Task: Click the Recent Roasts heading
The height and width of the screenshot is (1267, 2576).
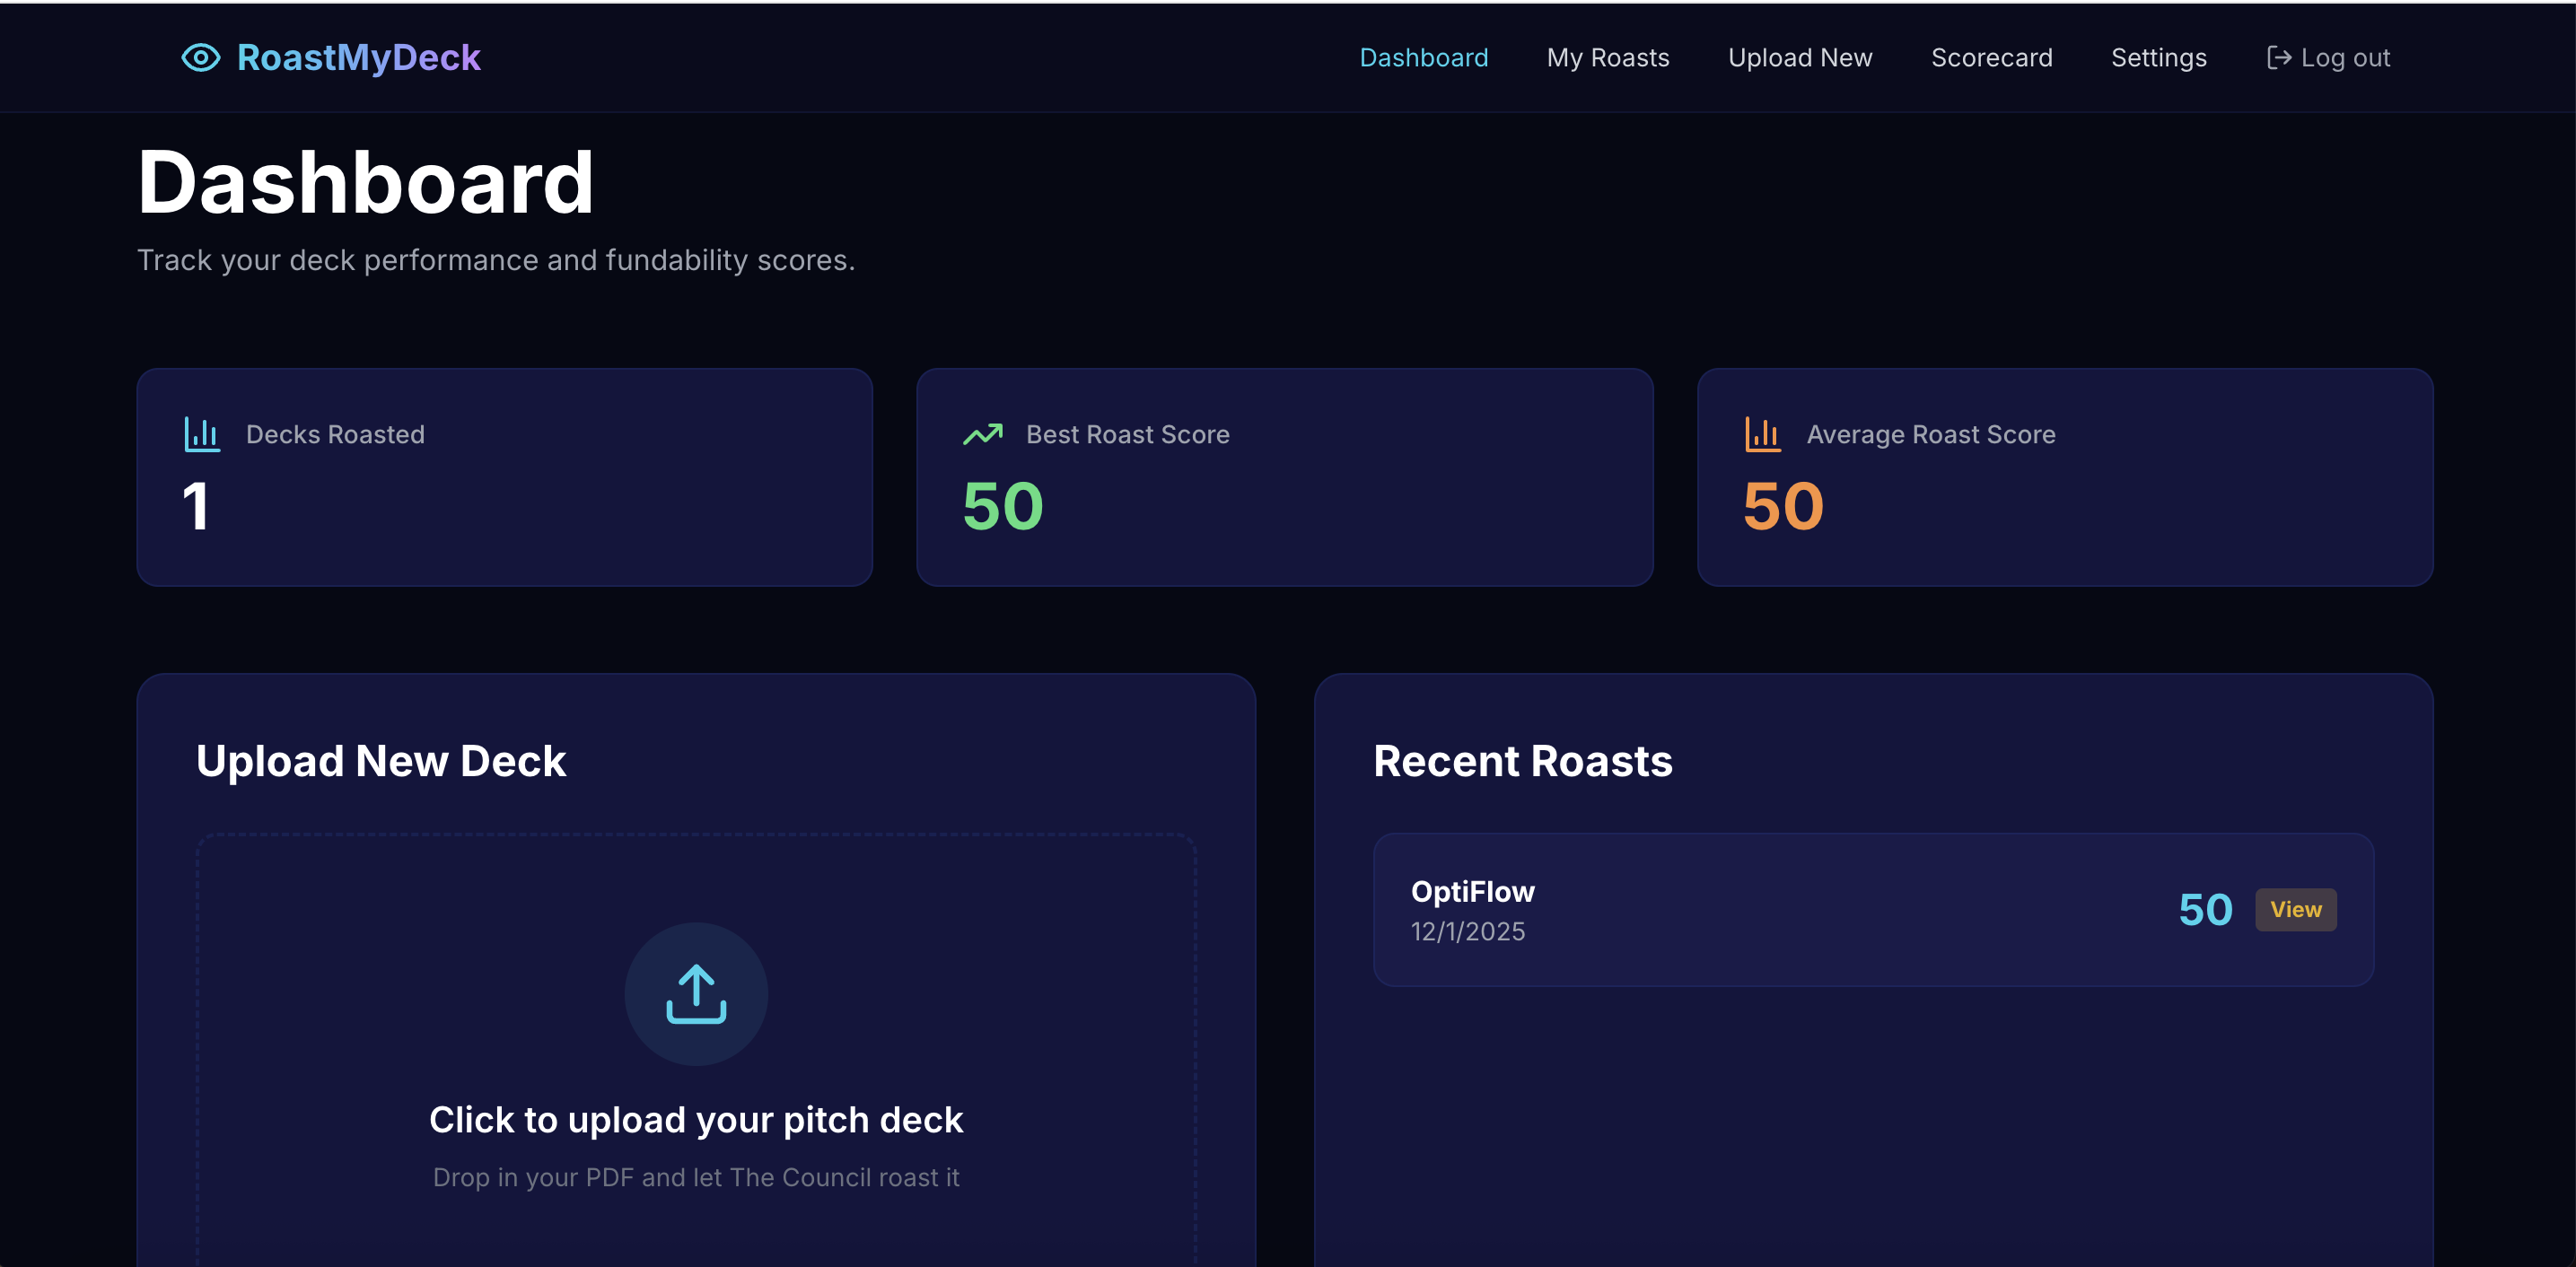Action: (1523, 761)
